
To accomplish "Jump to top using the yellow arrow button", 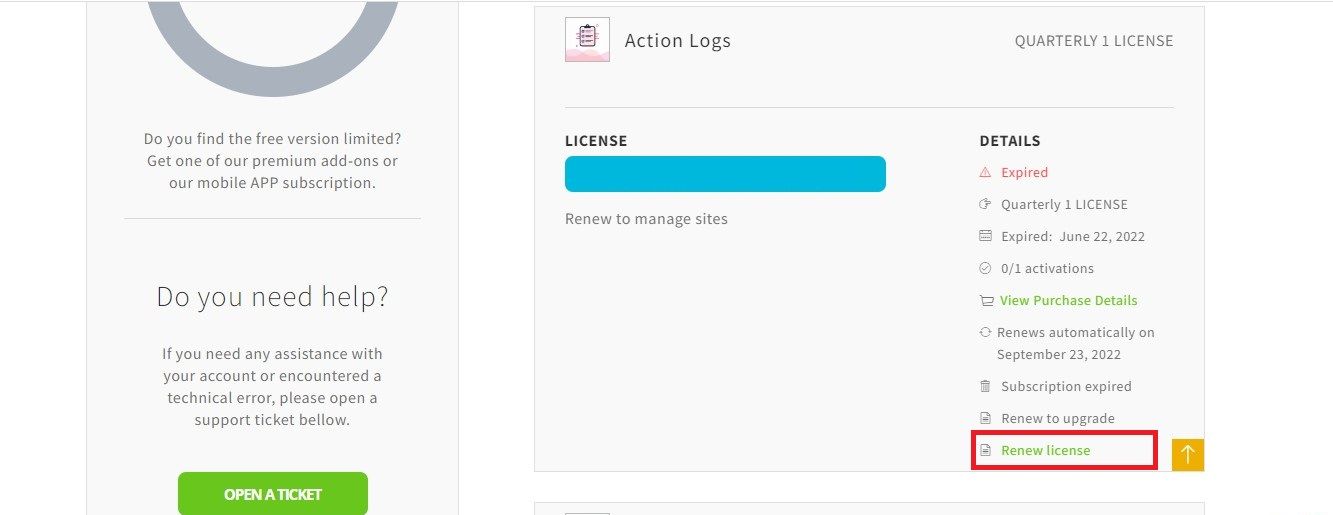I will pyautogui.click(x=1188, y=454).
